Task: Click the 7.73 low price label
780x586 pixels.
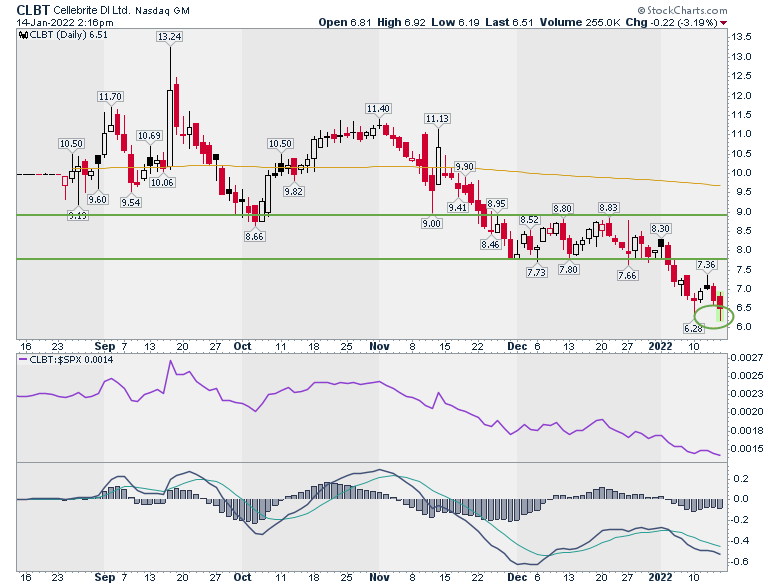Action: [537, 272]
